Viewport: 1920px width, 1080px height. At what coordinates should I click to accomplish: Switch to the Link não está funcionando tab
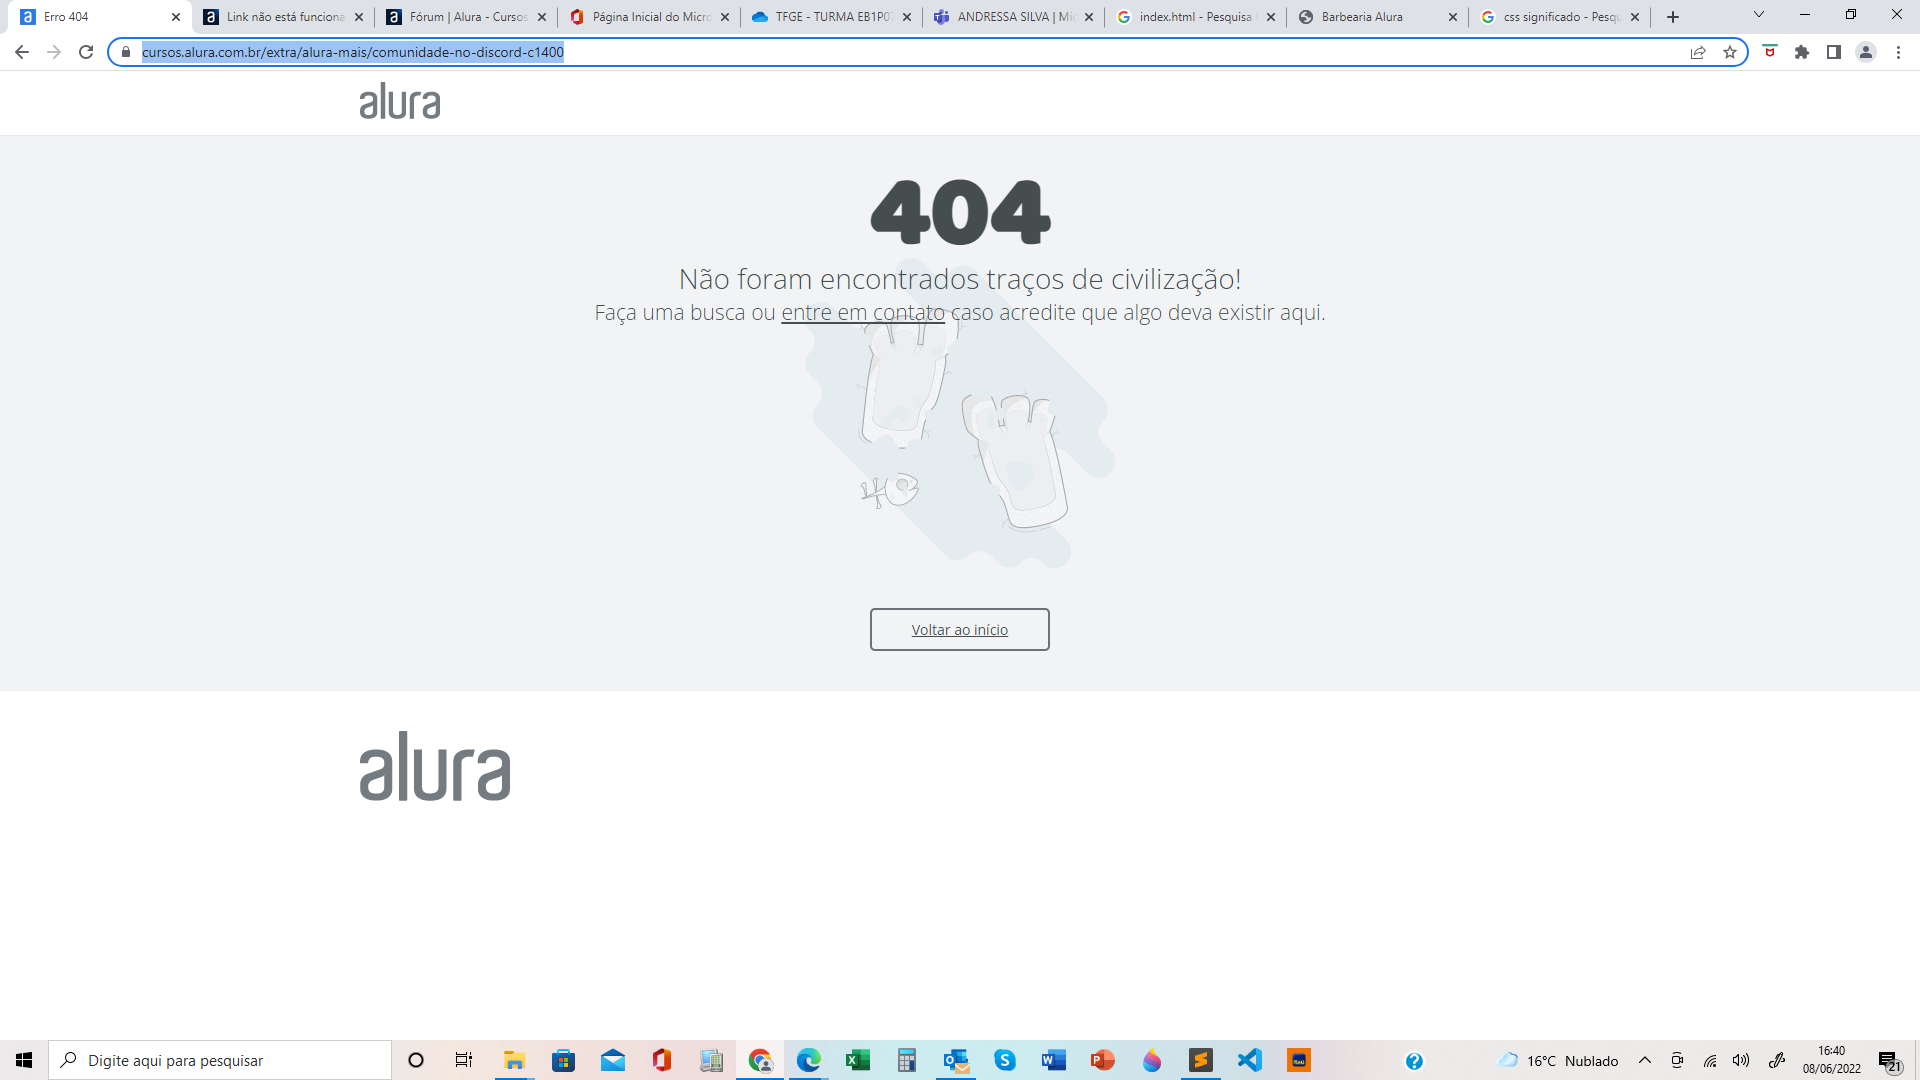(285, 17)
